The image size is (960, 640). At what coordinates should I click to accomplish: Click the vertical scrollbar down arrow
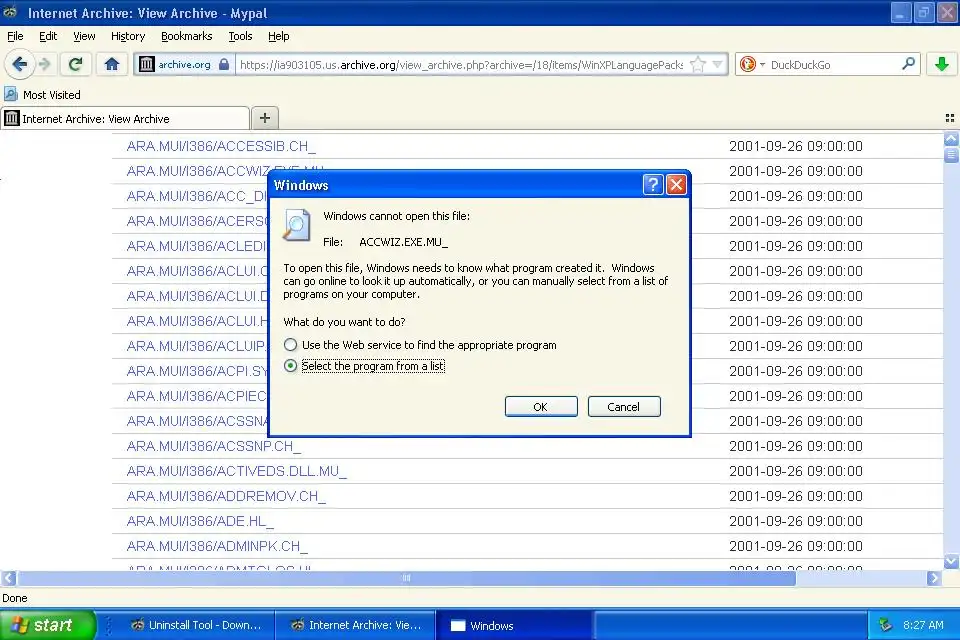coord(951,561)
